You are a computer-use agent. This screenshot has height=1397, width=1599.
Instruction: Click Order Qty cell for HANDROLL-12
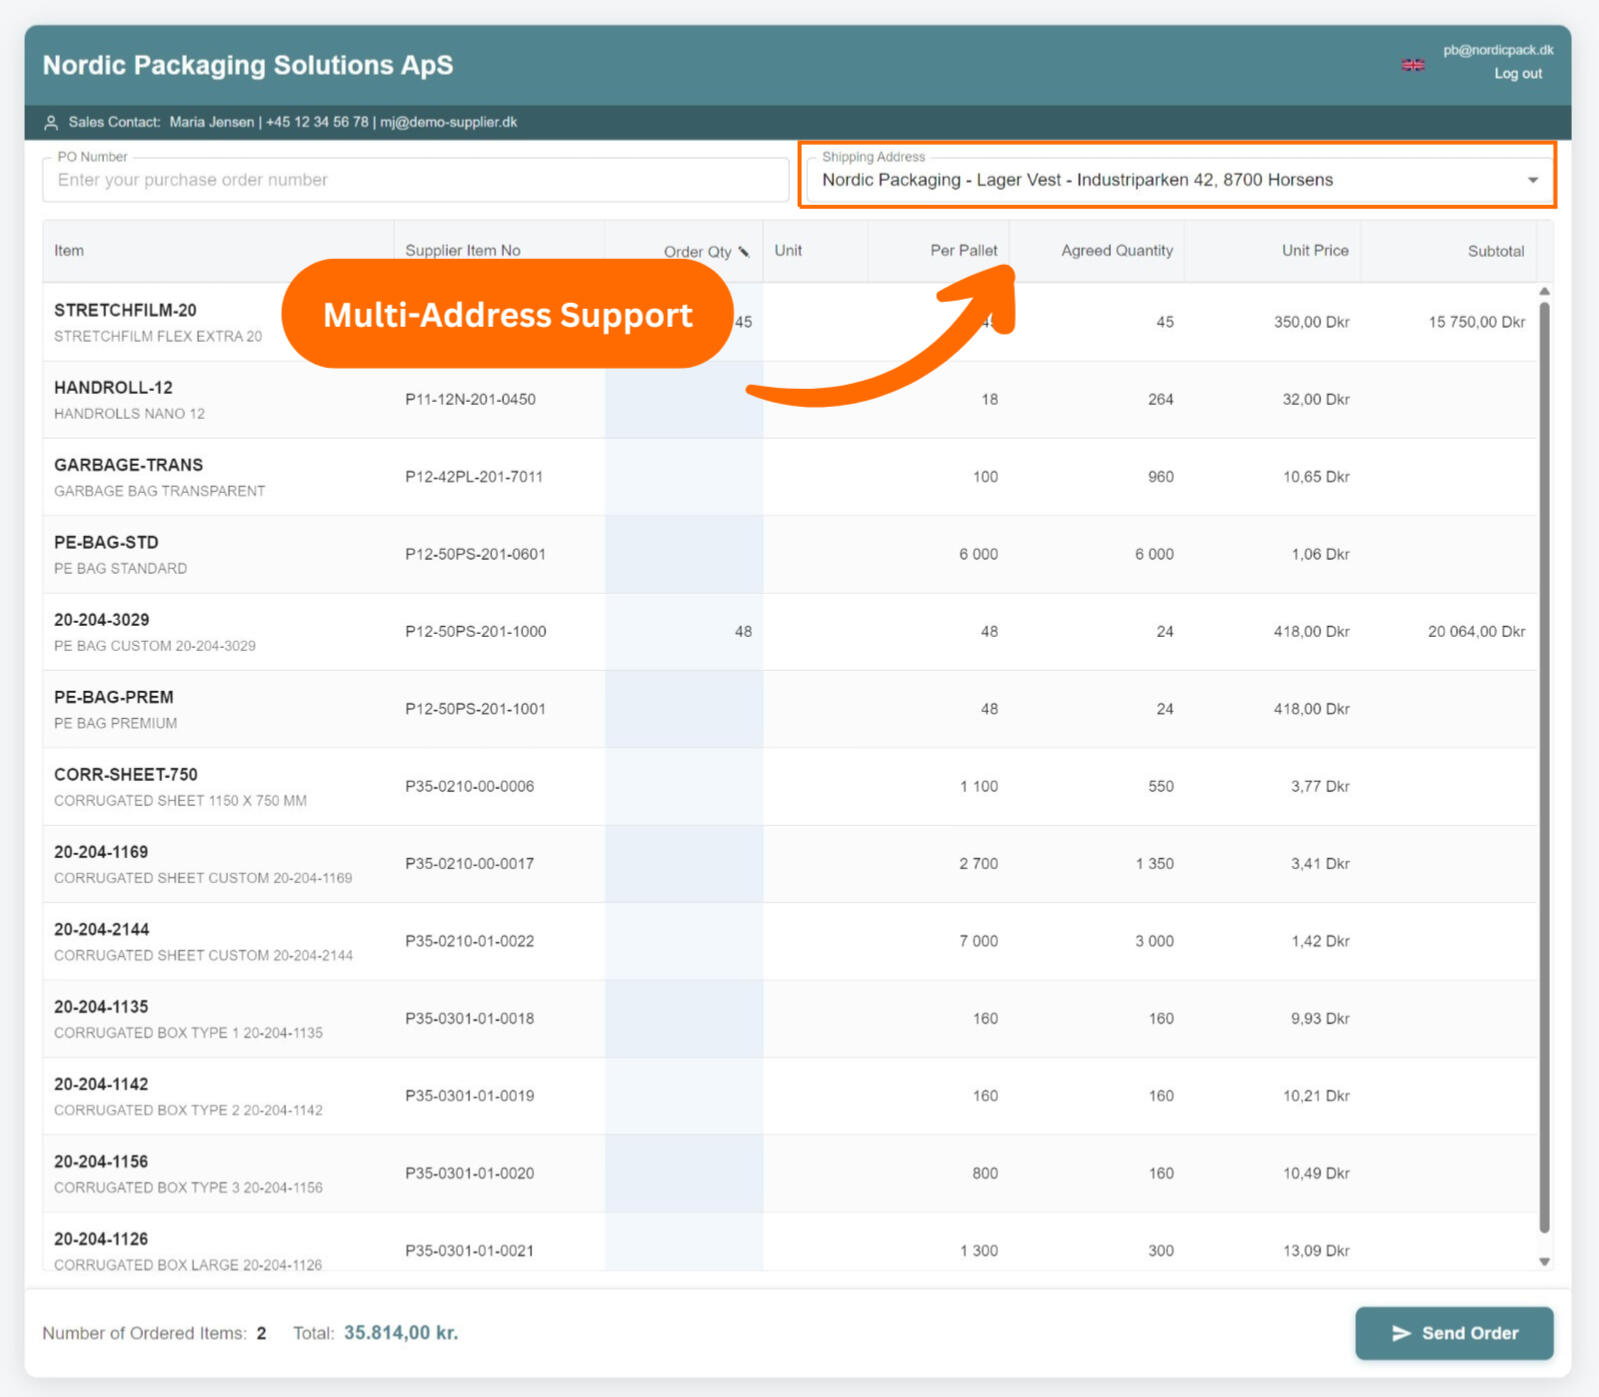tap(683, 400)
